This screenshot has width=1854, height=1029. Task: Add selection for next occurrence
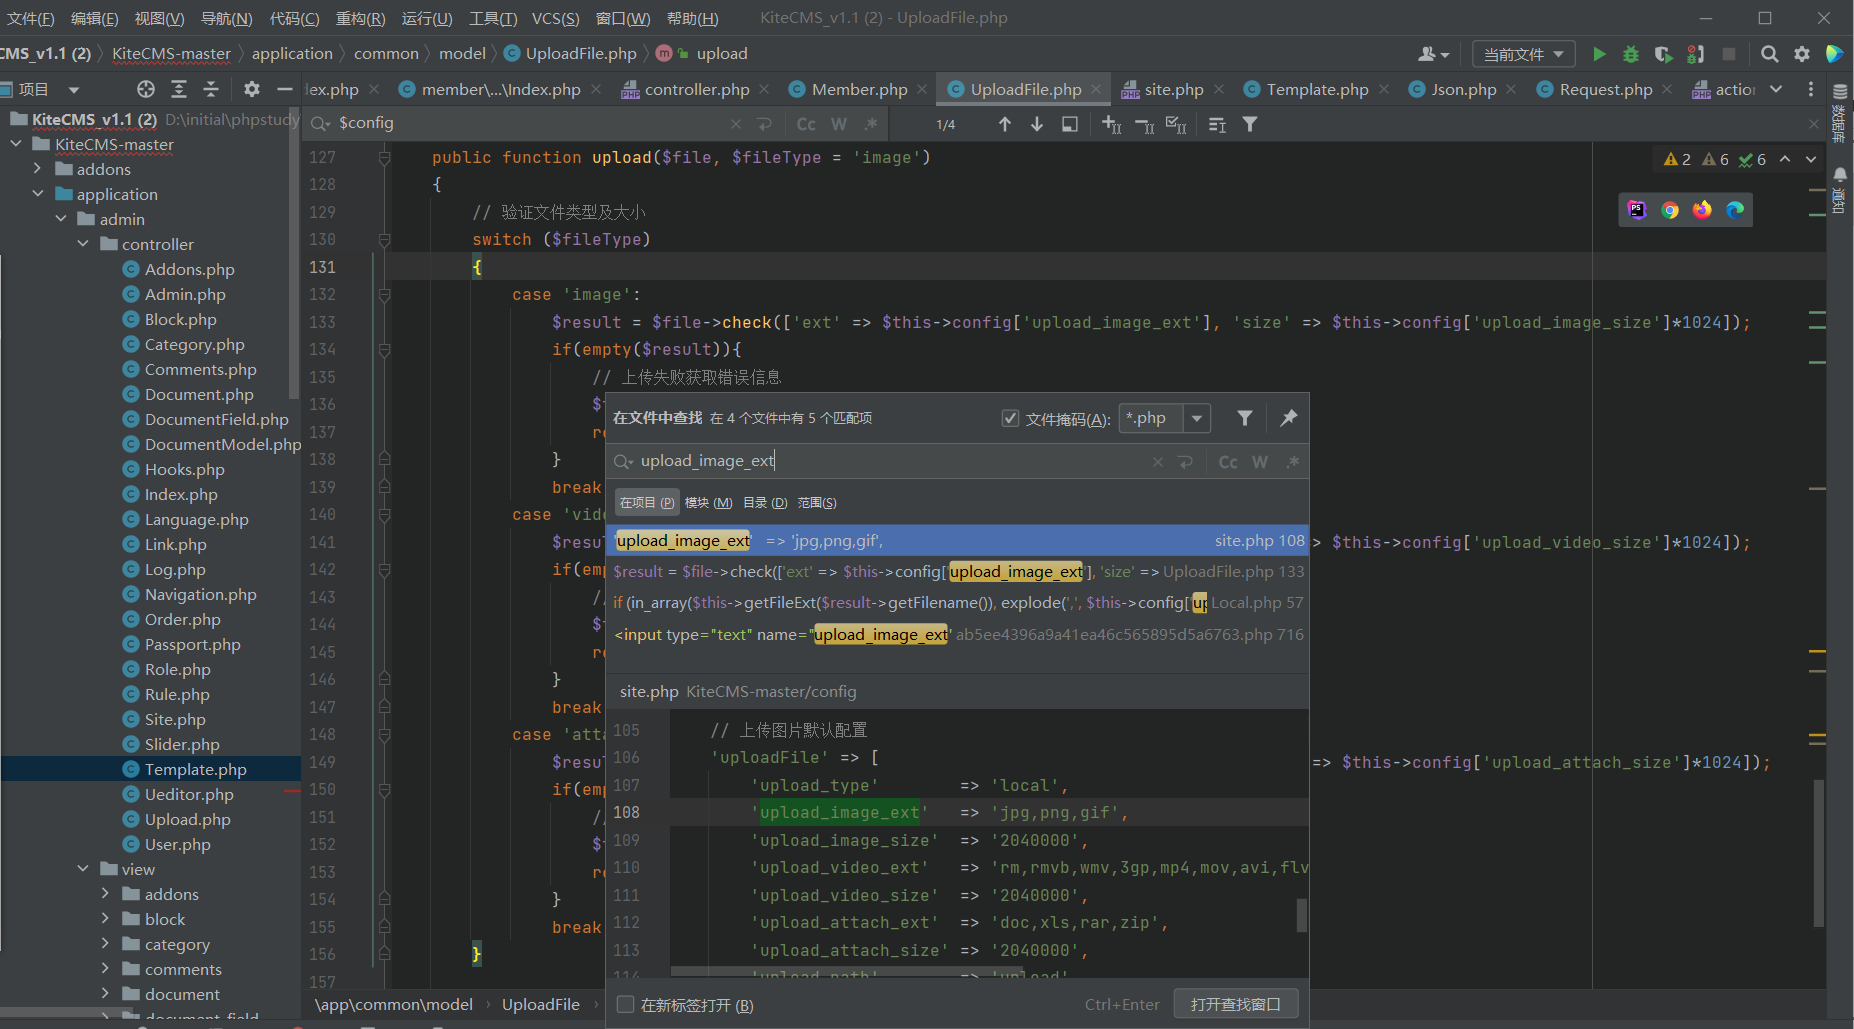pos(1111,124)
